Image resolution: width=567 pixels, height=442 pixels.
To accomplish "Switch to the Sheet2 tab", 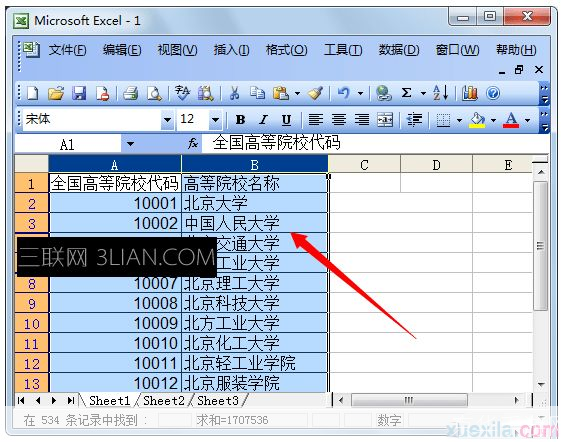I will [x=163, y=400].
